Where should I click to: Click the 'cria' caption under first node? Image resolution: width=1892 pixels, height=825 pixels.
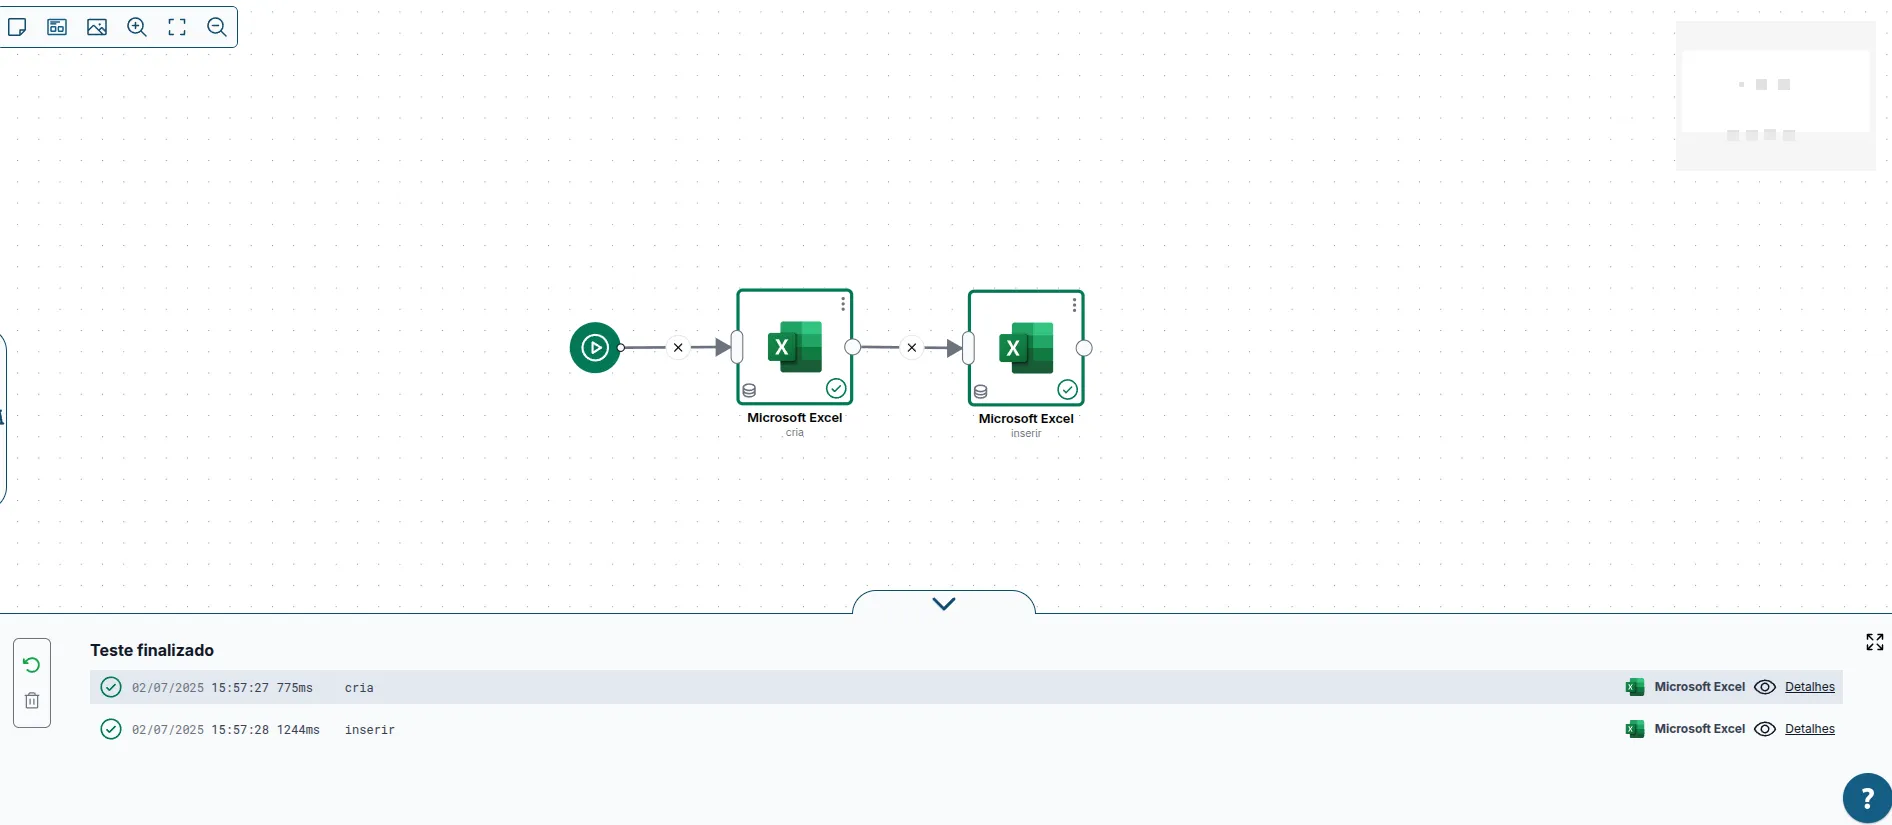[x=795, y=433]
